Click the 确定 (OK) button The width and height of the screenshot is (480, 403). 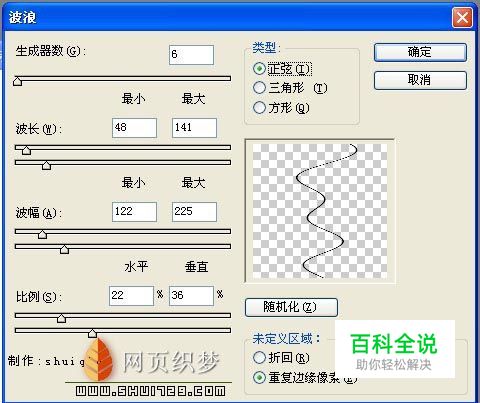[420, 52]
